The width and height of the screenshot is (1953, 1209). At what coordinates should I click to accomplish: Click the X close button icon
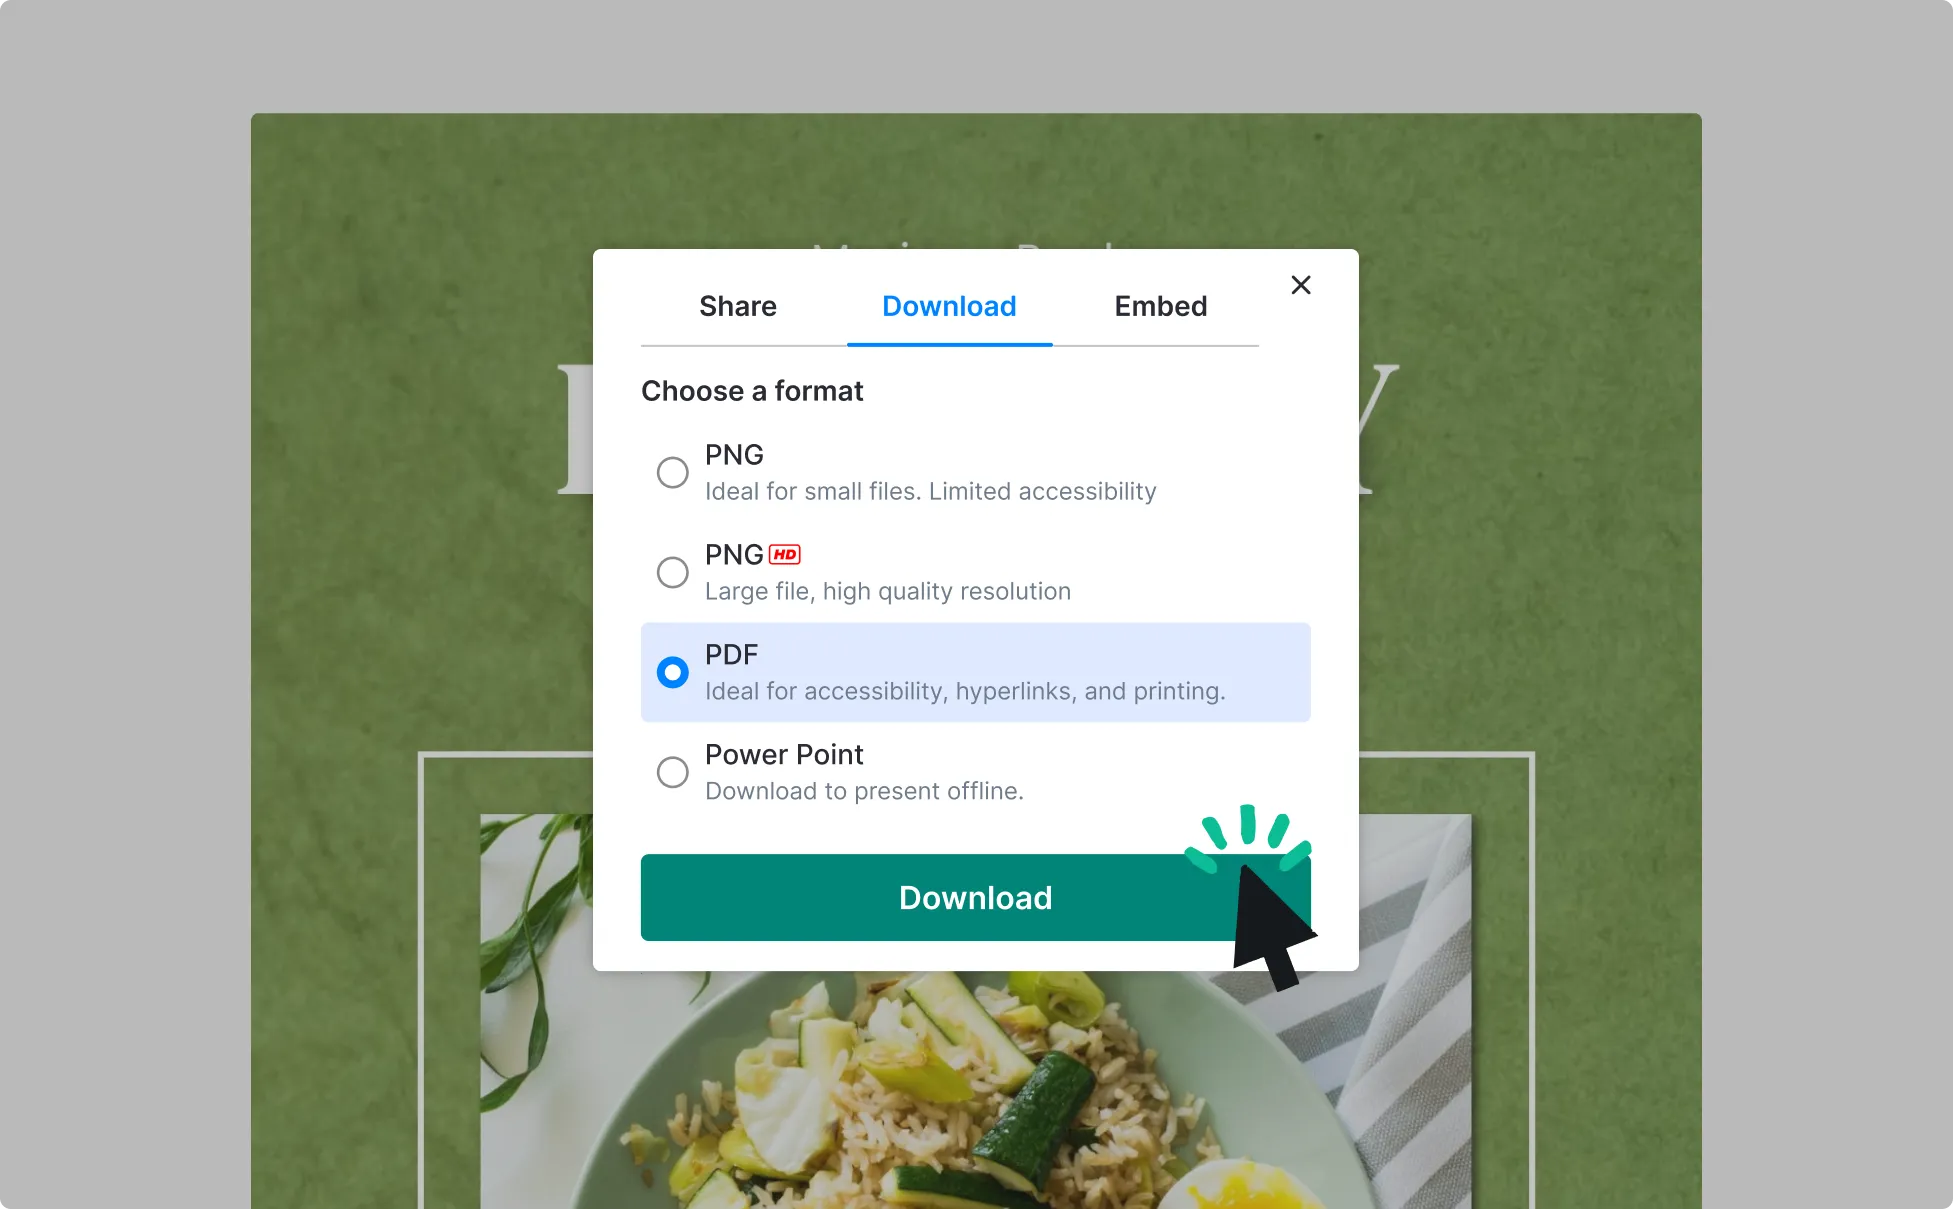click(1299, 286)
